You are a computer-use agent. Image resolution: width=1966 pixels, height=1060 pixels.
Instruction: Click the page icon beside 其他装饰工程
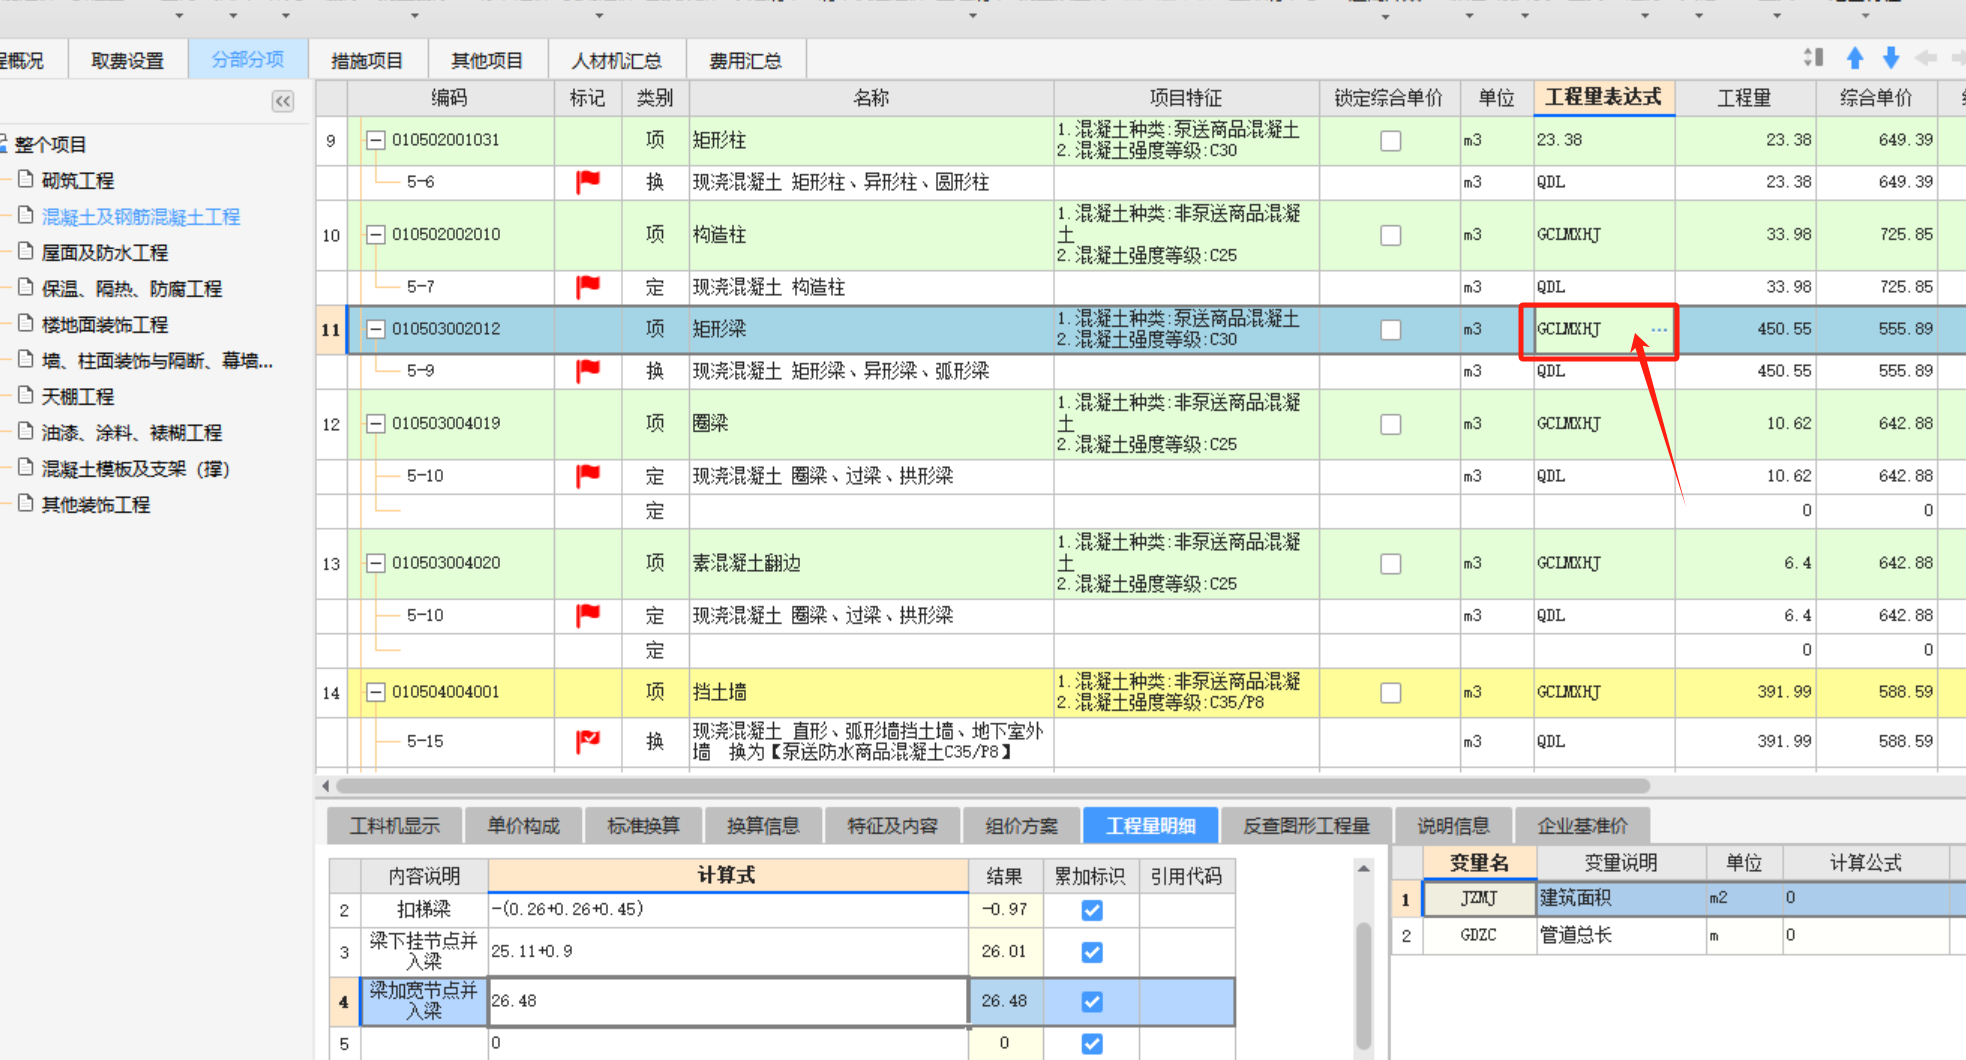(26, 504)
